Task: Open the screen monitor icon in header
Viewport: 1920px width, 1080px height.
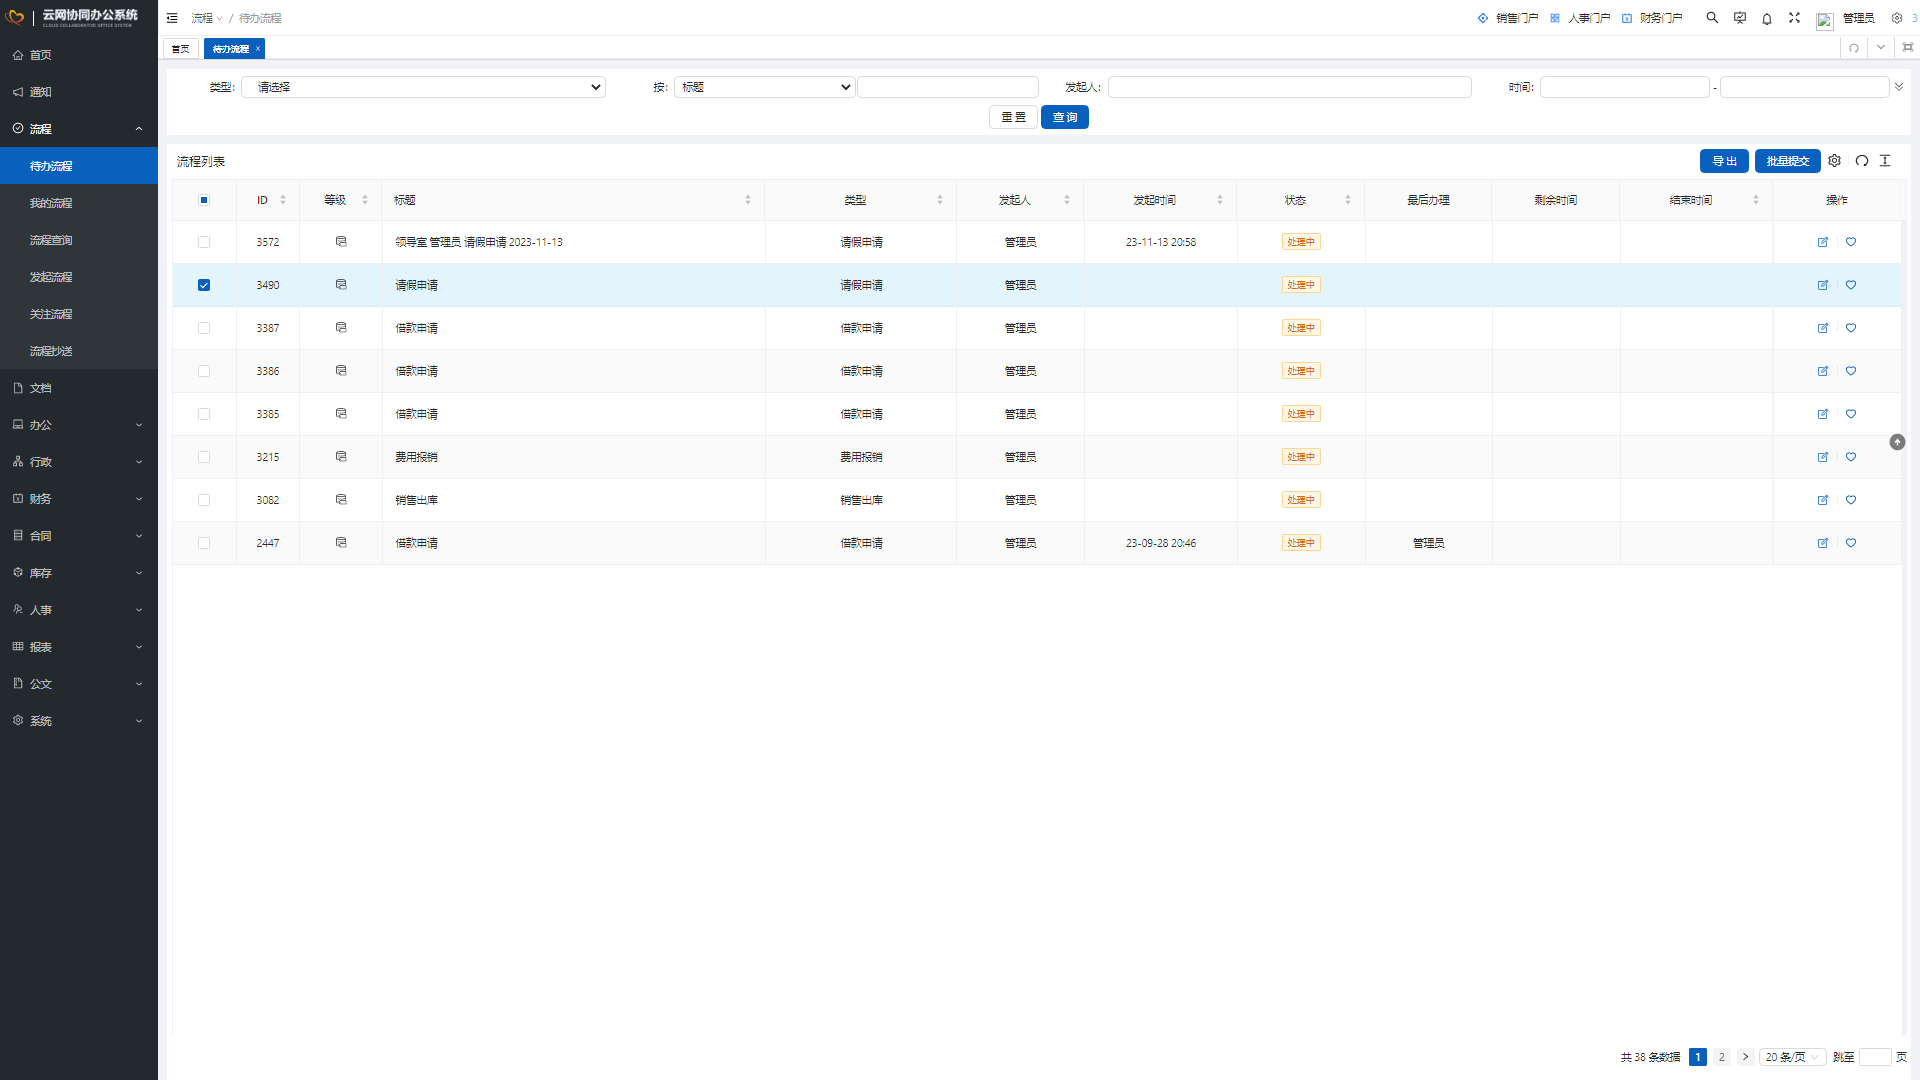Action: (1740, 18)
